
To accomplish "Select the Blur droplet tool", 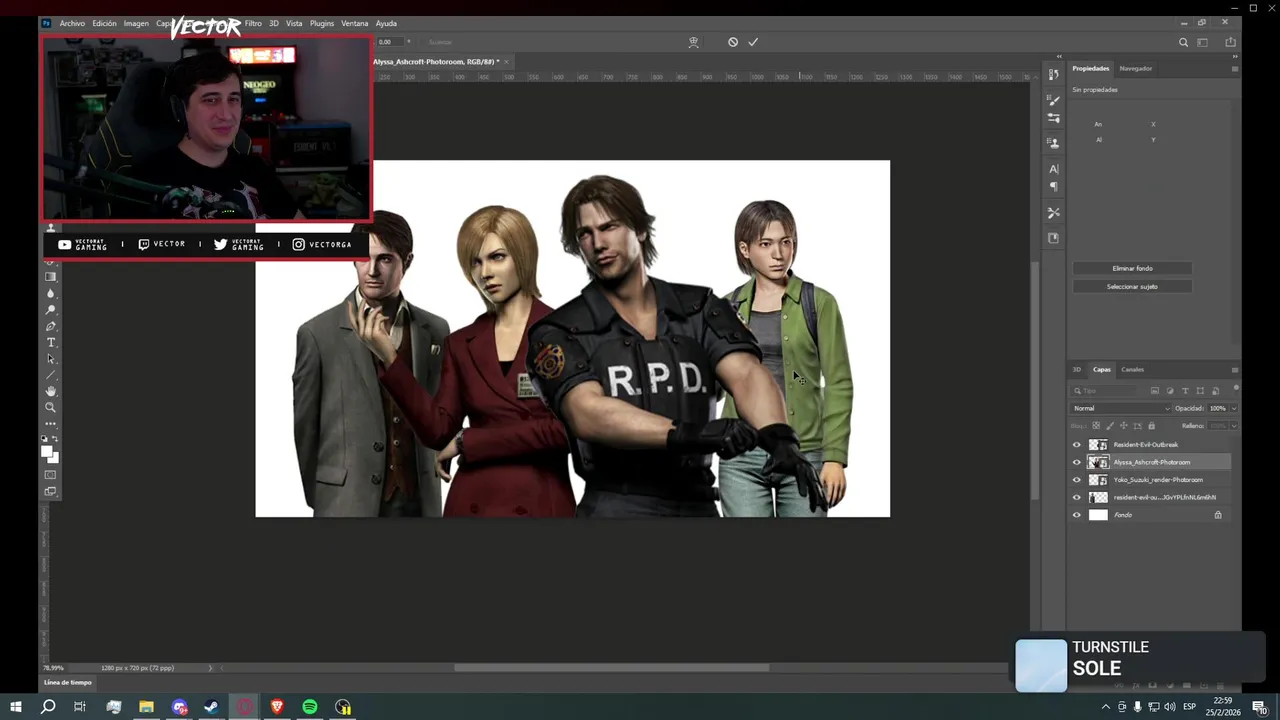I will (x=51, y=293).
